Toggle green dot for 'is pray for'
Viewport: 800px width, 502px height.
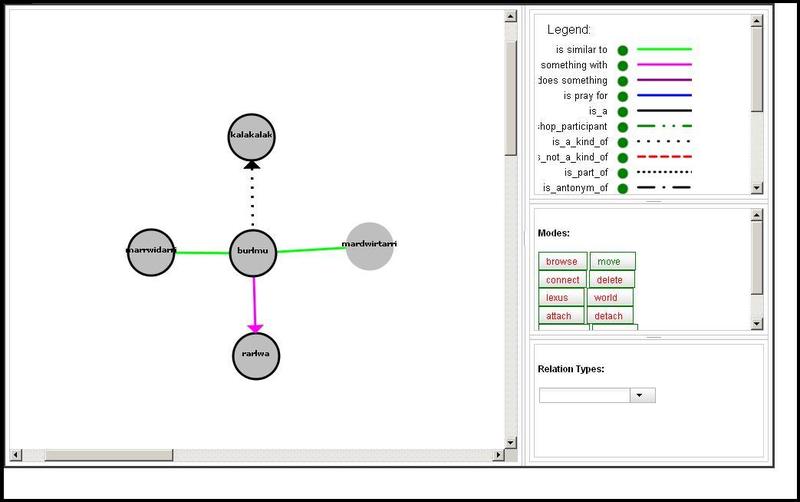pyautogui.click(x=622, y=96)
